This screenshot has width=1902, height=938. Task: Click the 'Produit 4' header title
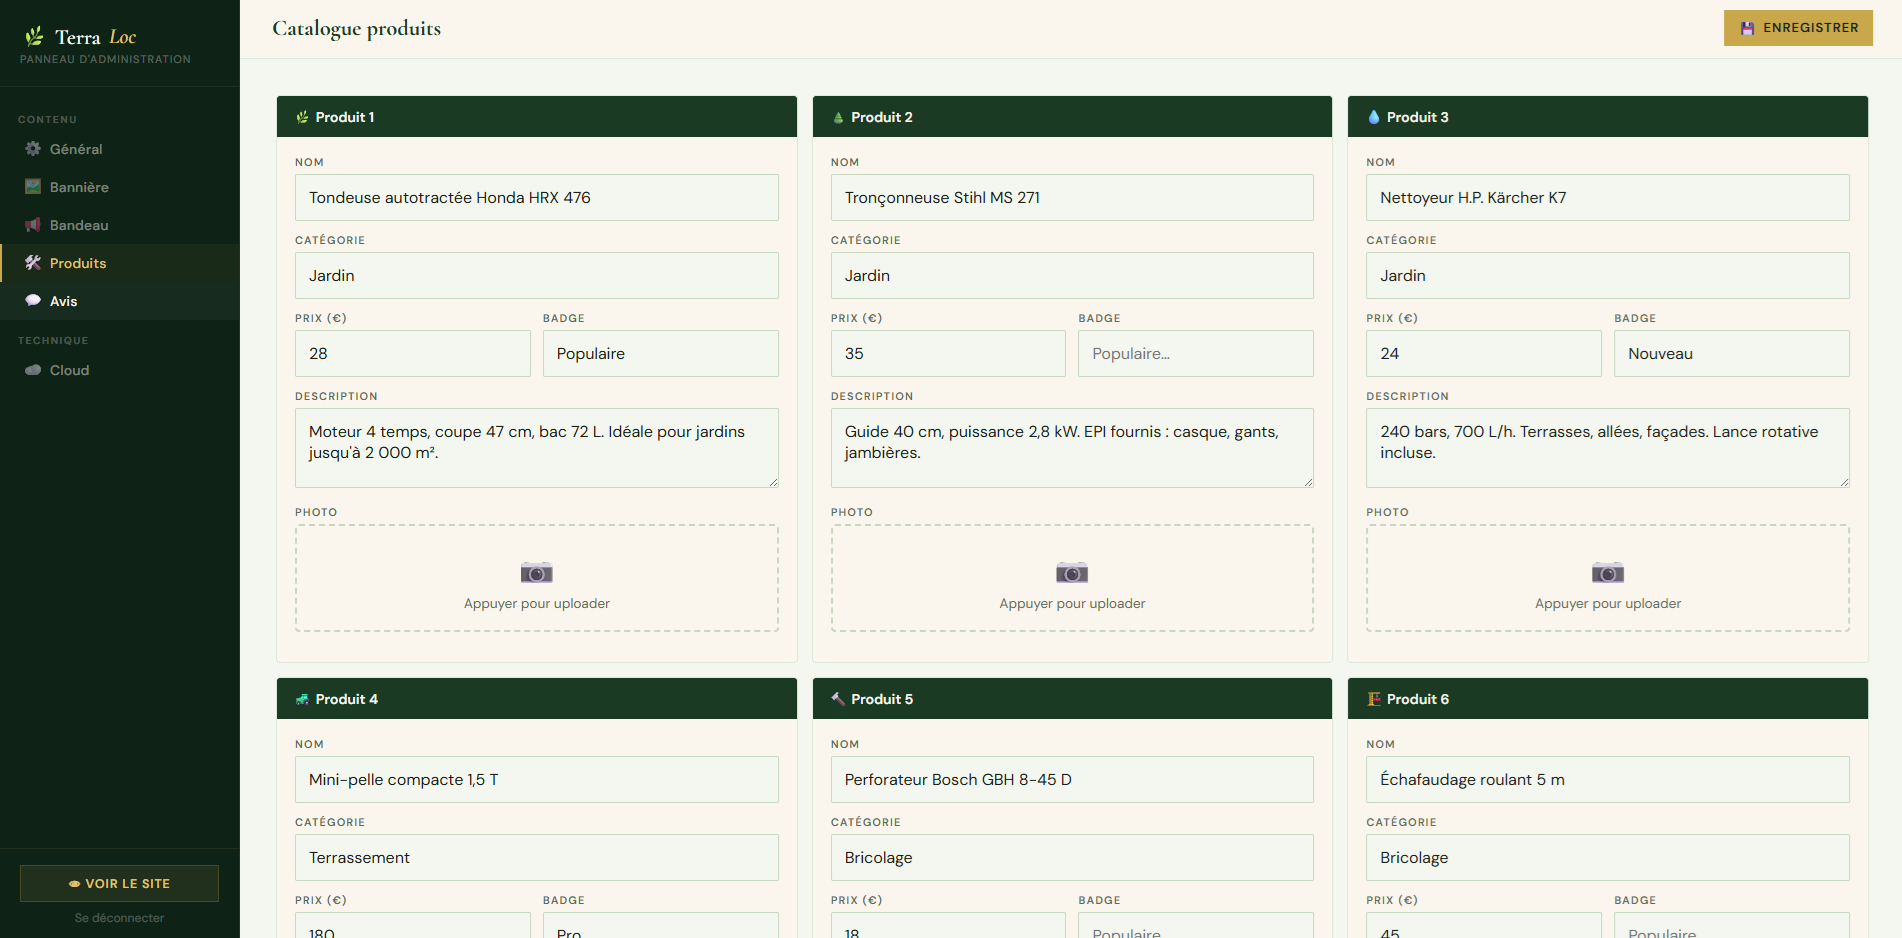(347, 699)
